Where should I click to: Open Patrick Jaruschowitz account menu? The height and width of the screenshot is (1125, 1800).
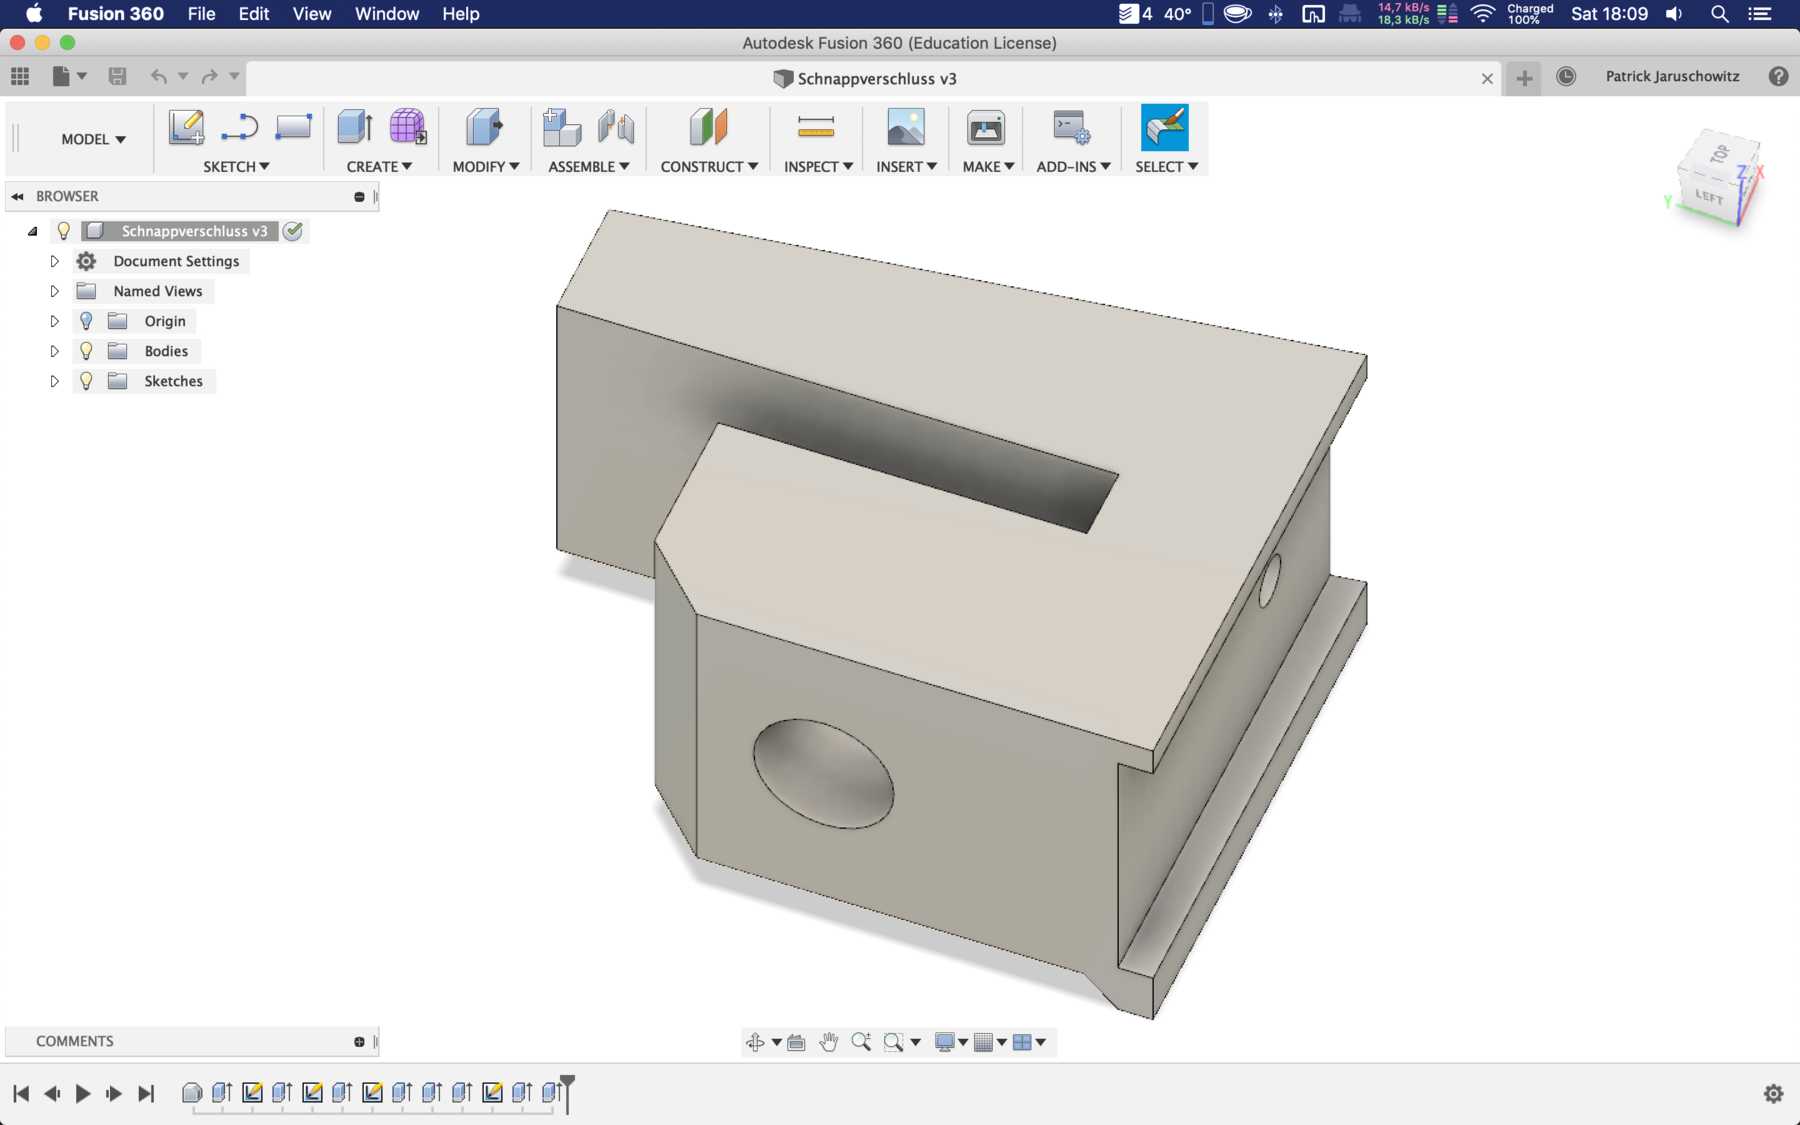click(1672, 77)
